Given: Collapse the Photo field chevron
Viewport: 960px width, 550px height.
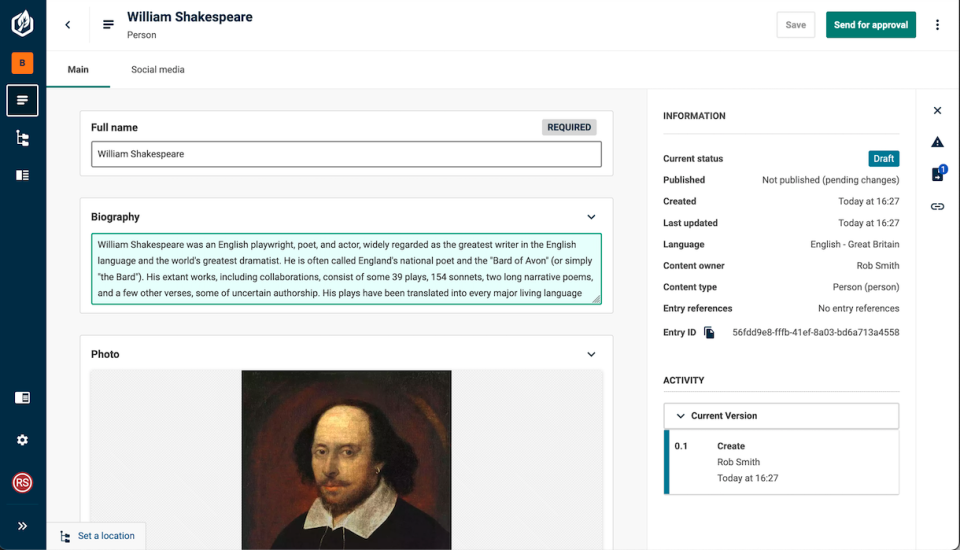Looking at the screenshot, I should pyautogui.click(x=591, y=354).
